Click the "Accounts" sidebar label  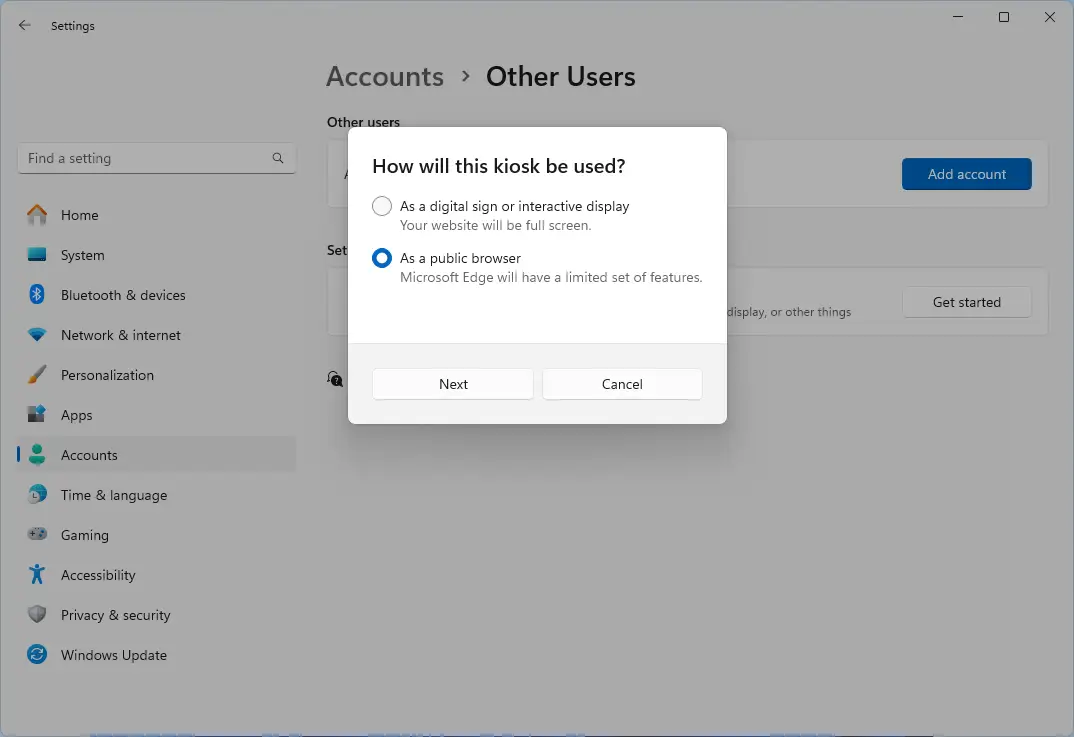[89, 455]
